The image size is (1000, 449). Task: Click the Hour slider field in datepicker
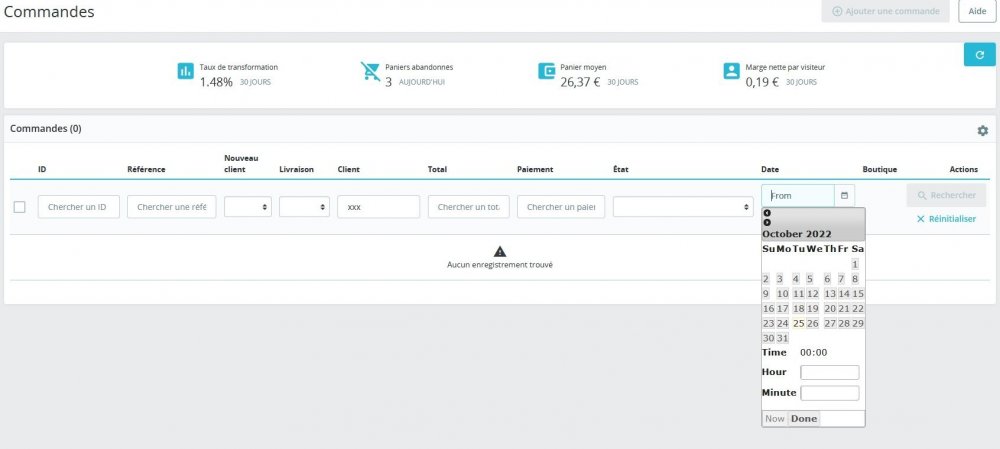tap(830, 372)
